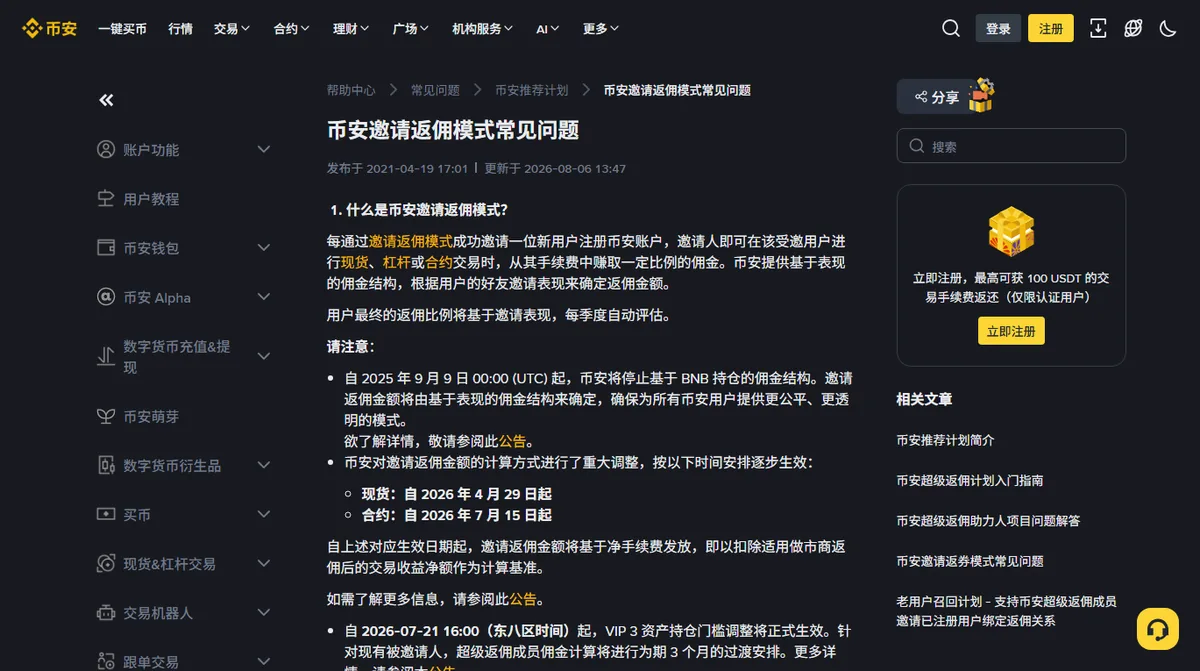Go to 行情 in top menu

181,29
